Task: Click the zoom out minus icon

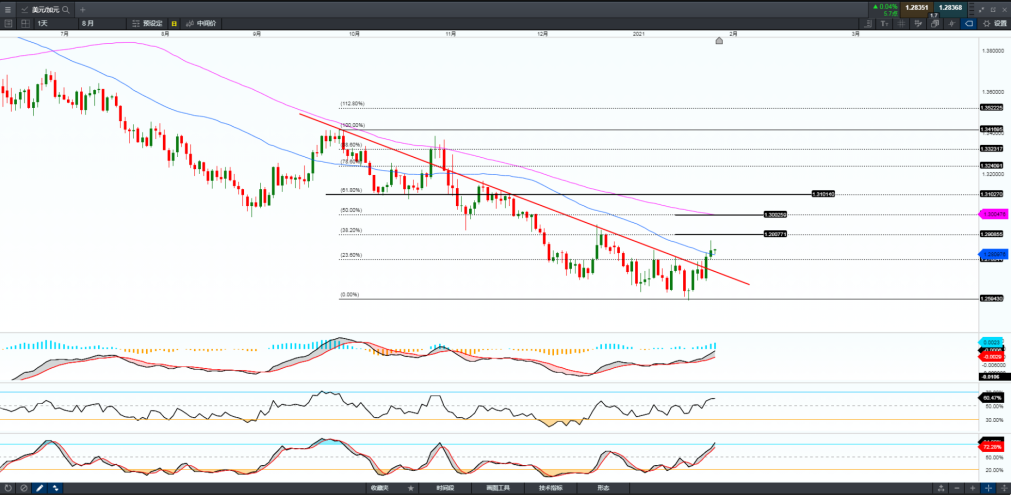Action: point(957,489)
